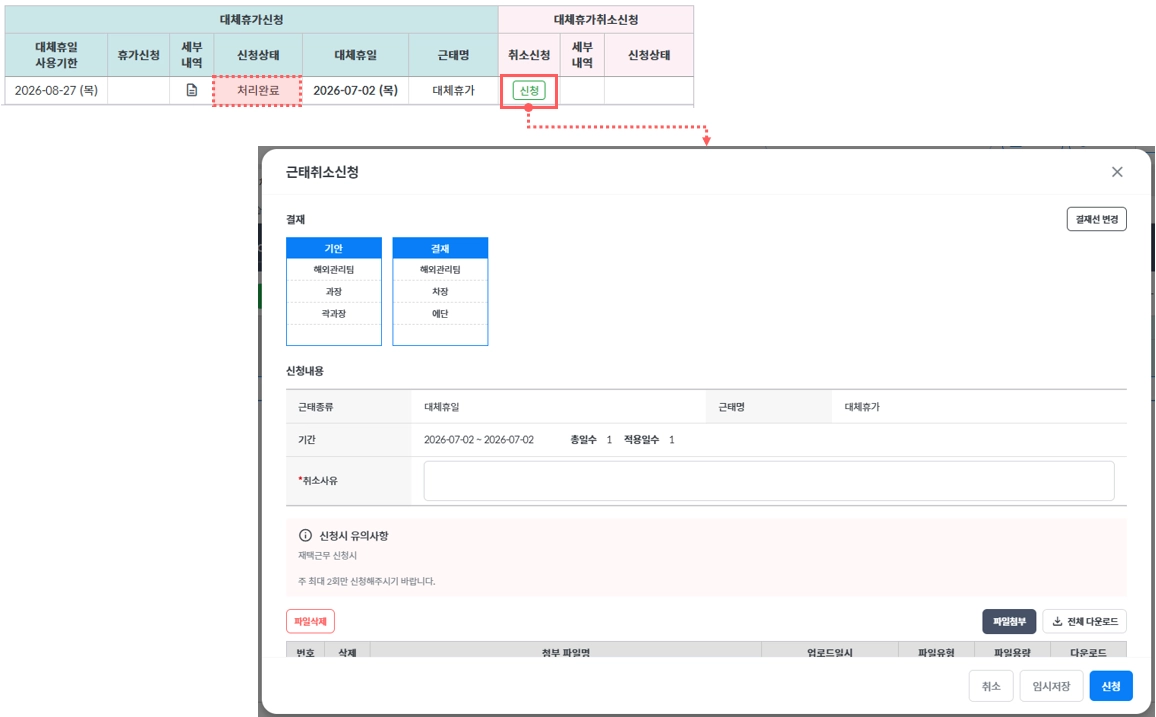The height and width of the screenshot is (717, 1156).
Task: Click into the 취소사유 text field
Action: (768, 480)
